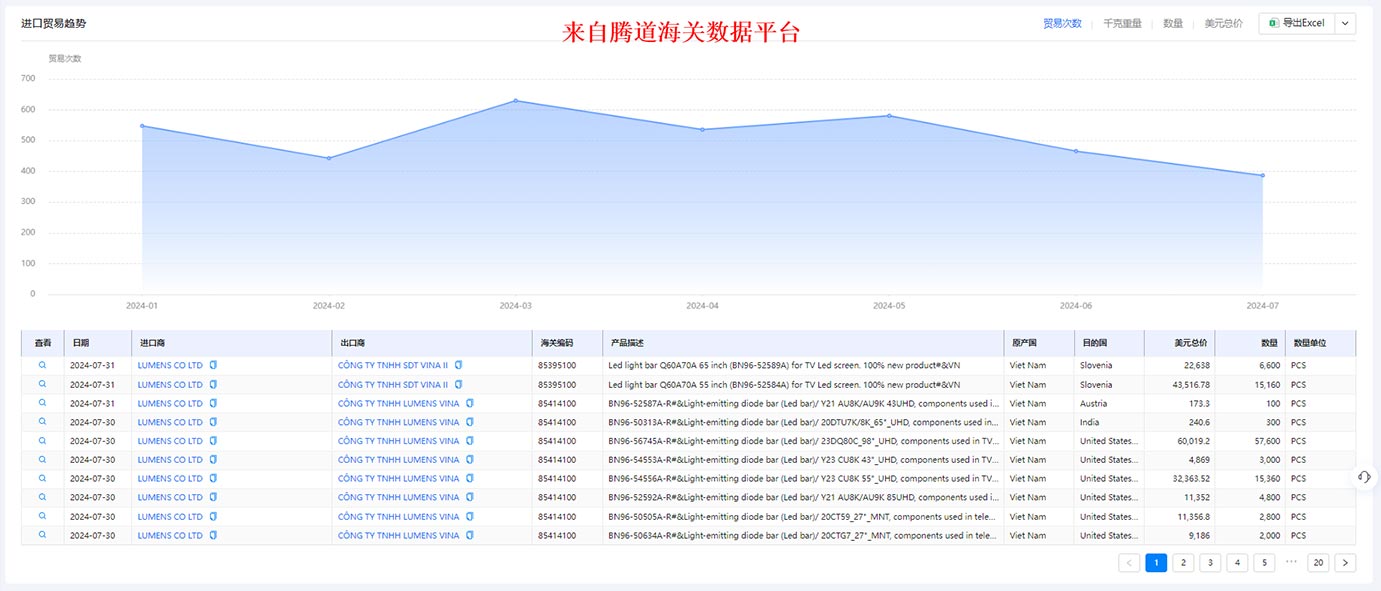
Task: Click the 2024-02 data point on the chart
Action: 329,158
